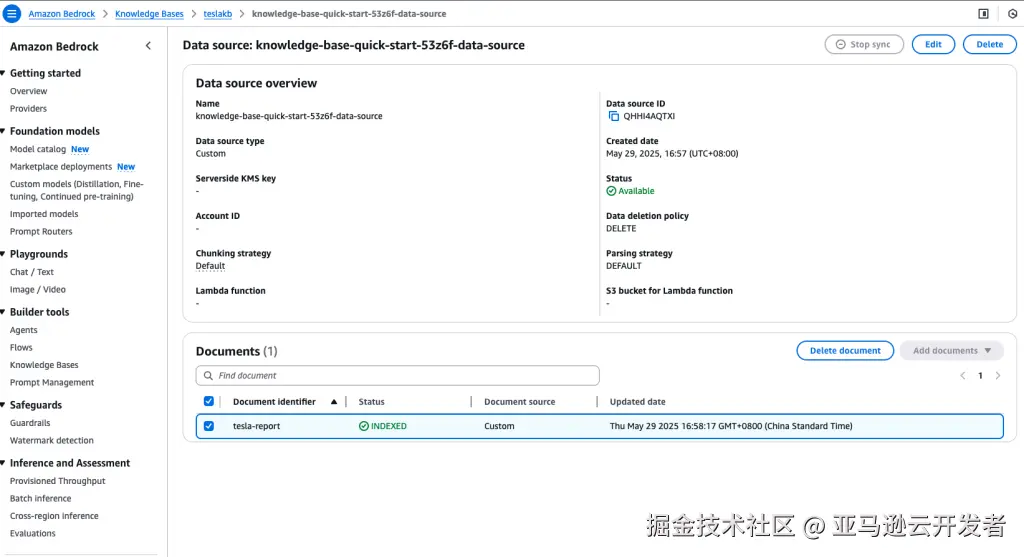Click the Edit button
The image size is (1024, 557).
click(933, 44)
